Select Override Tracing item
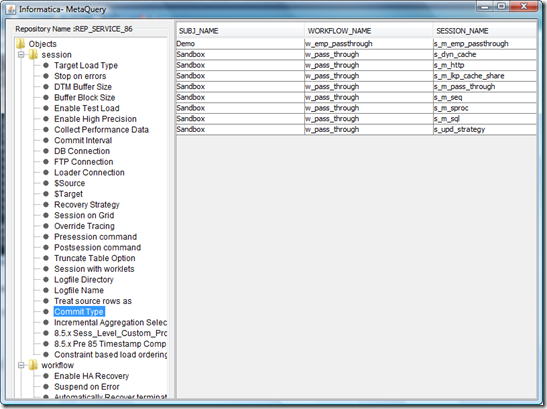The width and height of the screenshot is (547, 409). tap(84, 226)
